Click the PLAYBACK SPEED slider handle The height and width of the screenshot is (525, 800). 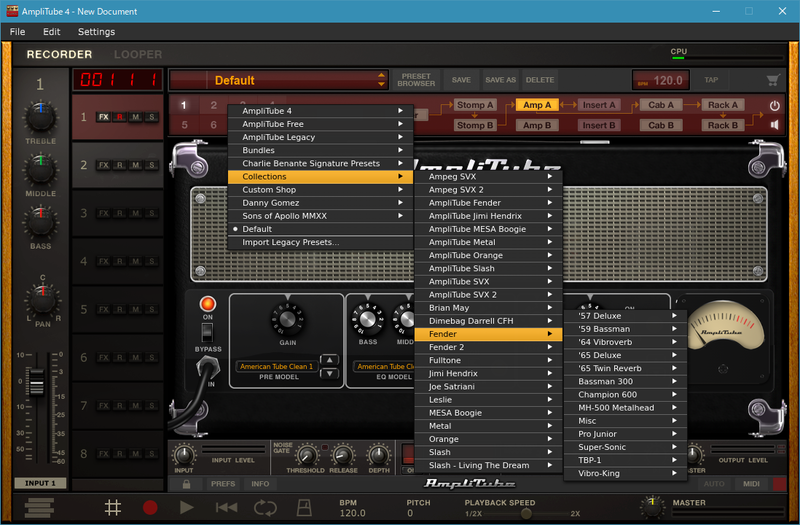pyautogui.click(x=526, y=513)
